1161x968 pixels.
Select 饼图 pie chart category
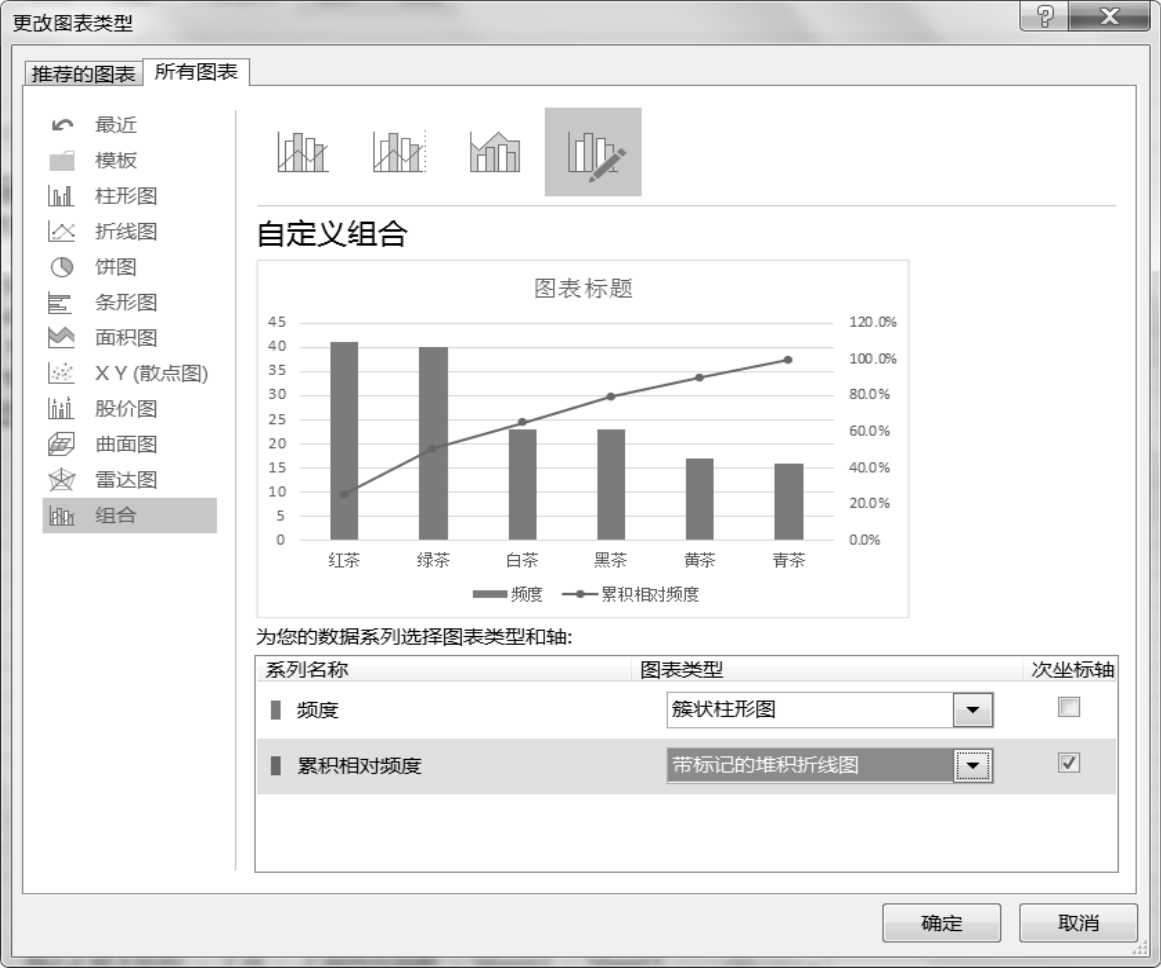coord(115,267)
